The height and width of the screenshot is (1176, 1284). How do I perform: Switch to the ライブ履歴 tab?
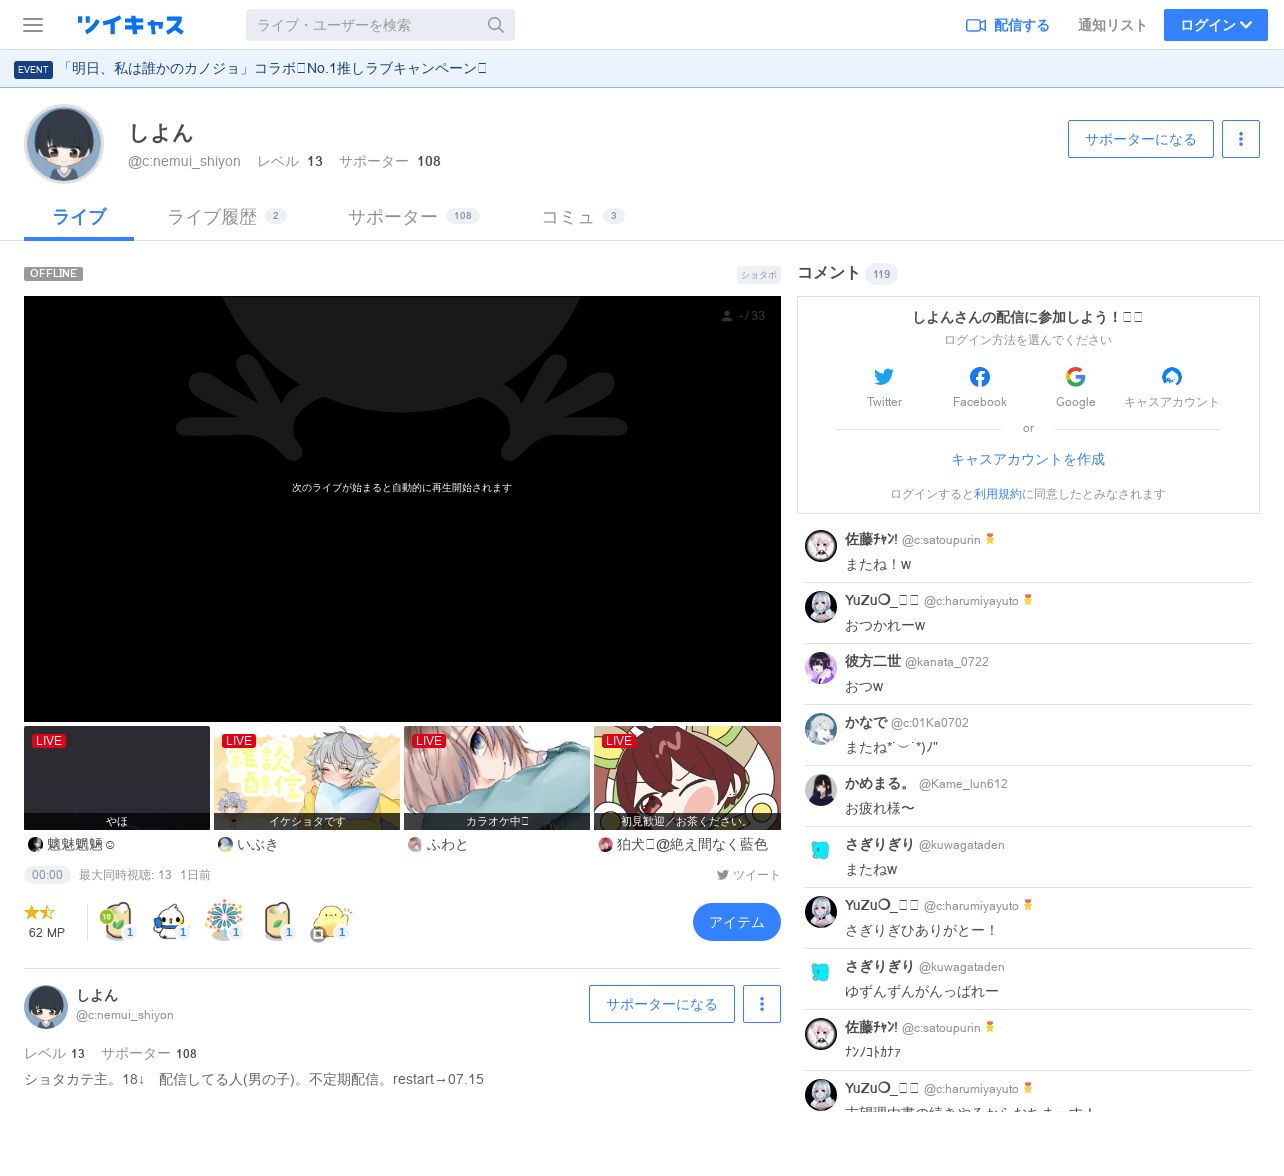pos(226,217)
